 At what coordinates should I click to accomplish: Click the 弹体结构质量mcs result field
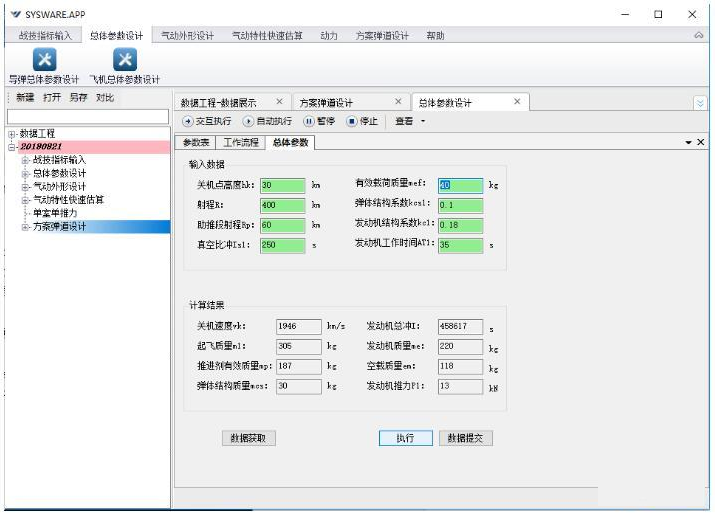pos(299,386)
